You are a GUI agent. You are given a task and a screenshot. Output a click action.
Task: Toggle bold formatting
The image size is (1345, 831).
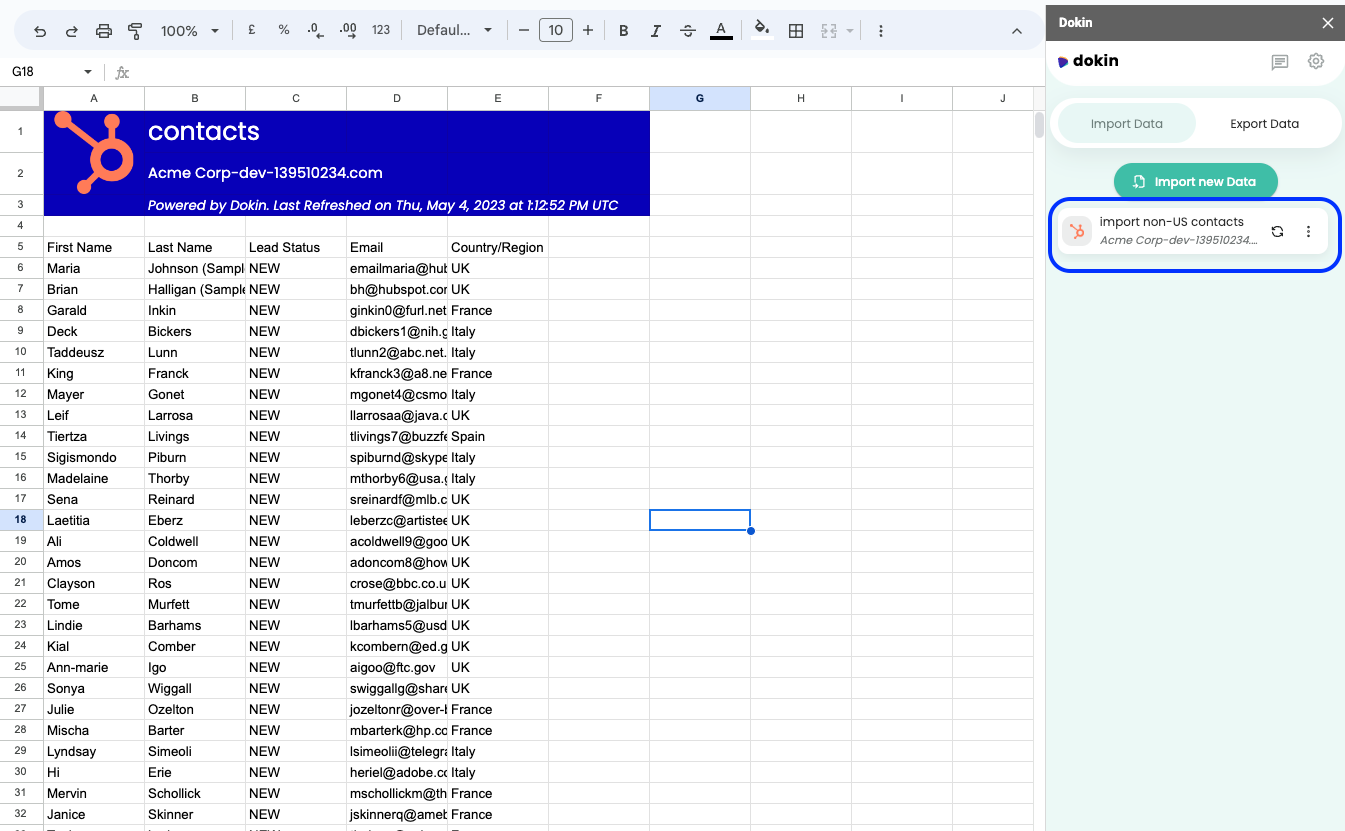(624, 31)
